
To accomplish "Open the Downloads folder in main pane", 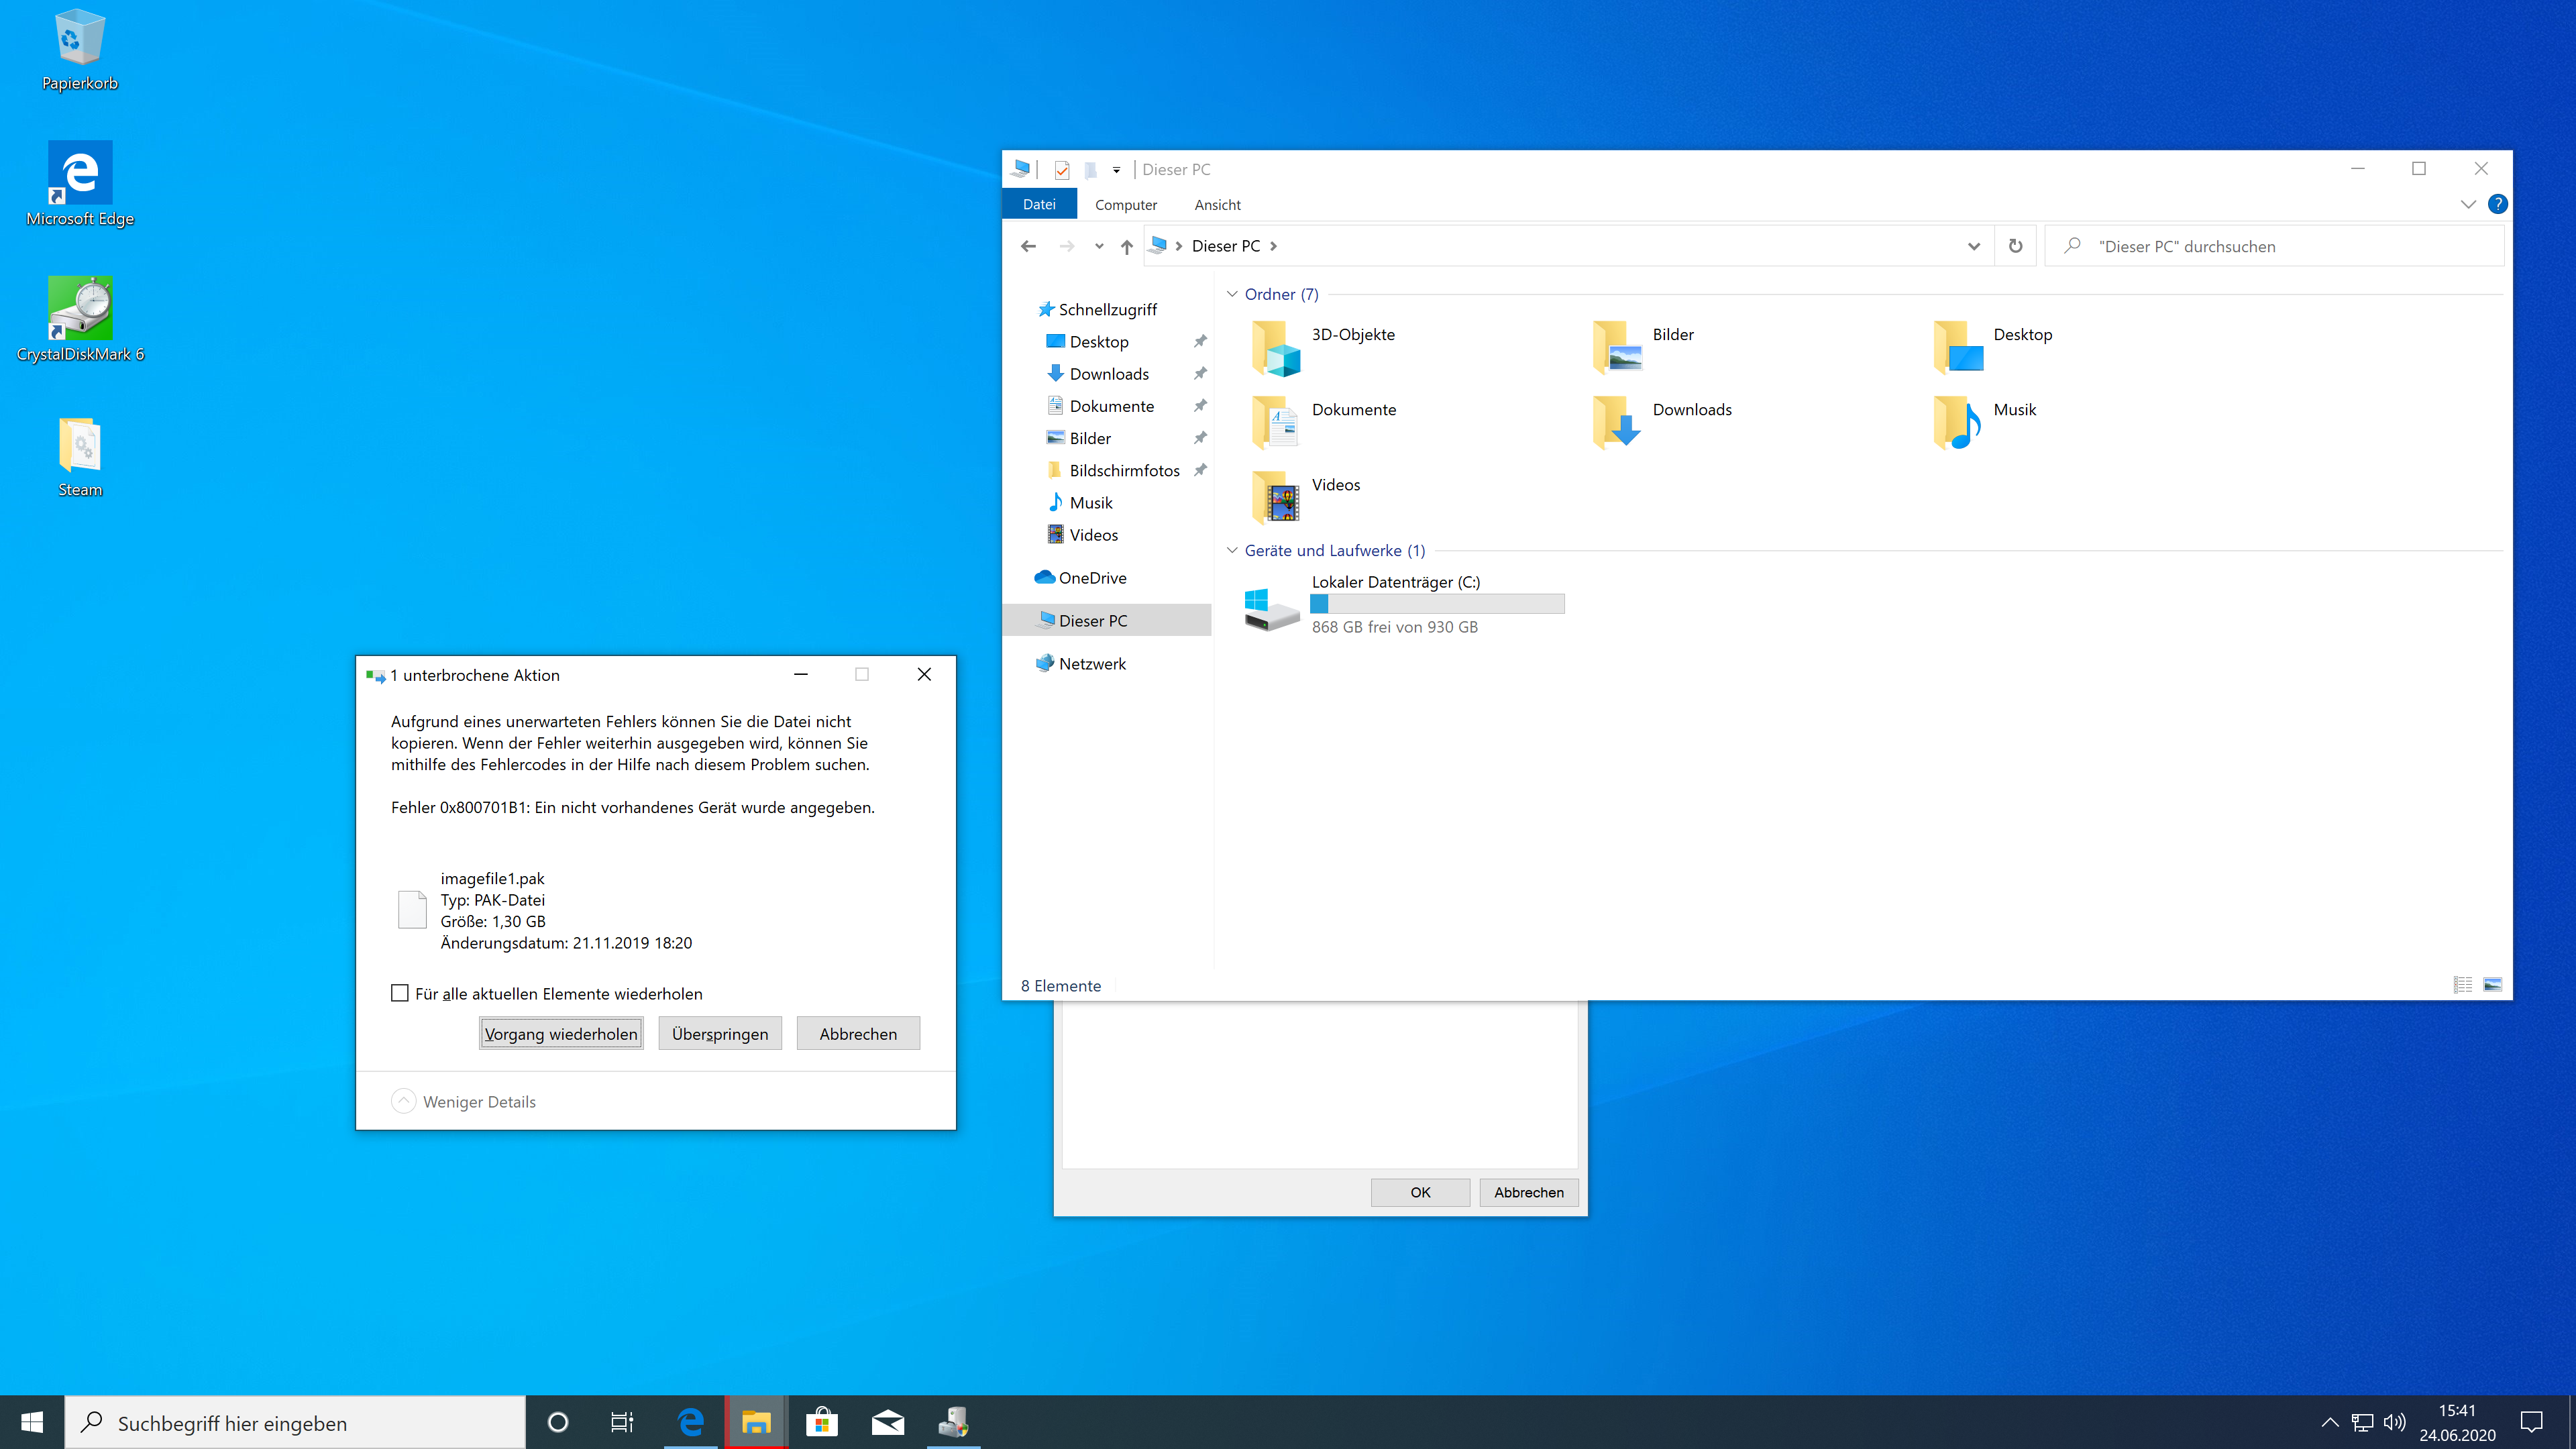I will 1661,422.
